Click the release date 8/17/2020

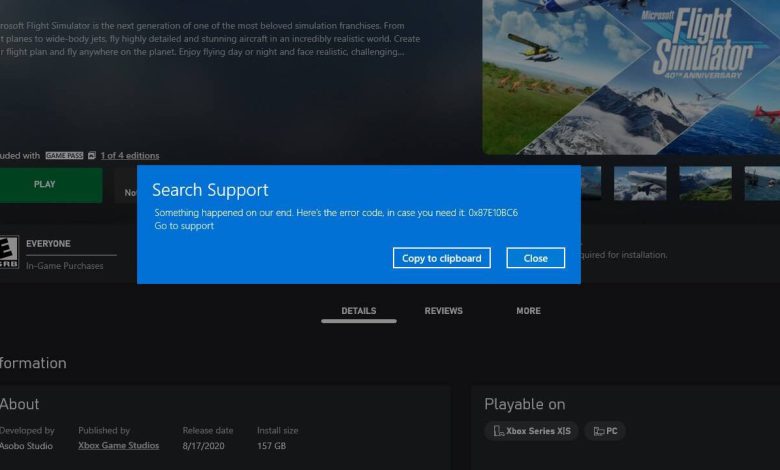click(203, 446)
